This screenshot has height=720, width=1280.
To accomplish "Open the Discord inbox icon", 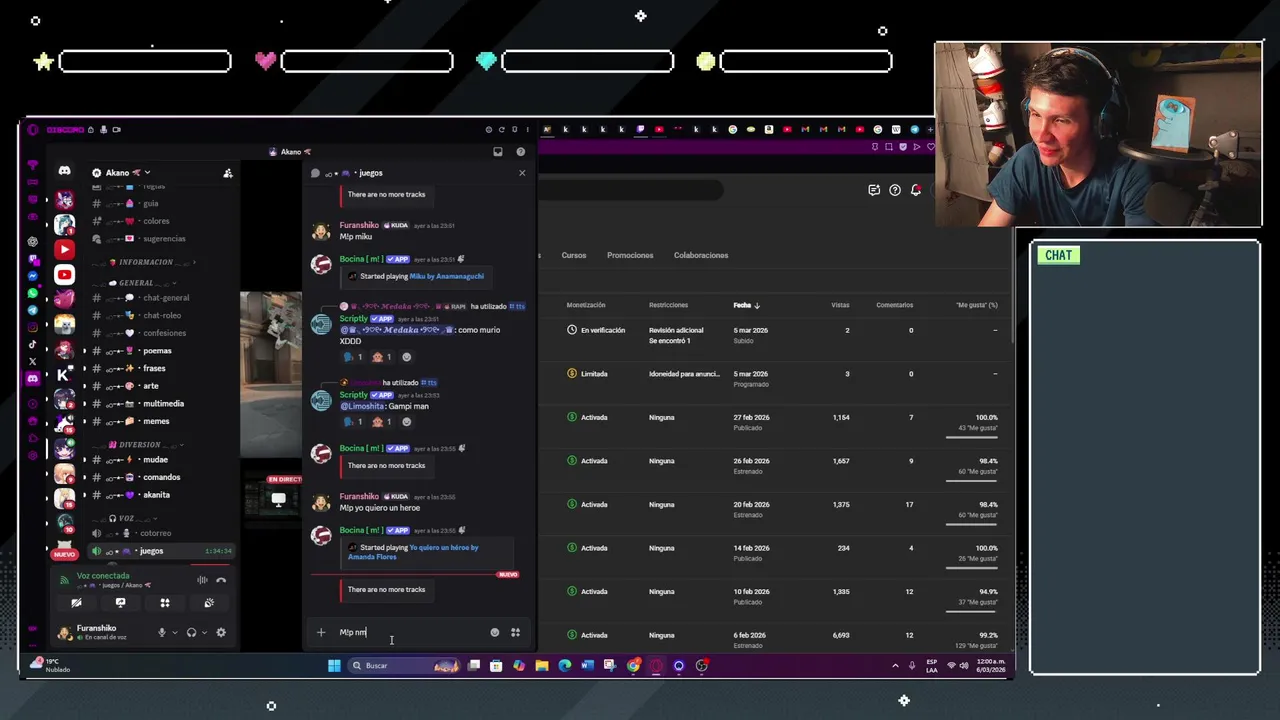I will 497,152.
